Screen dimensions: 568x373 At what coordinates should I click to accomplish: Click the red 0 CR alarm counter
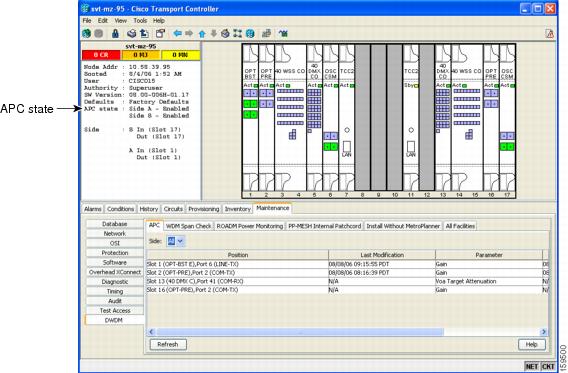tap(101, 55)
